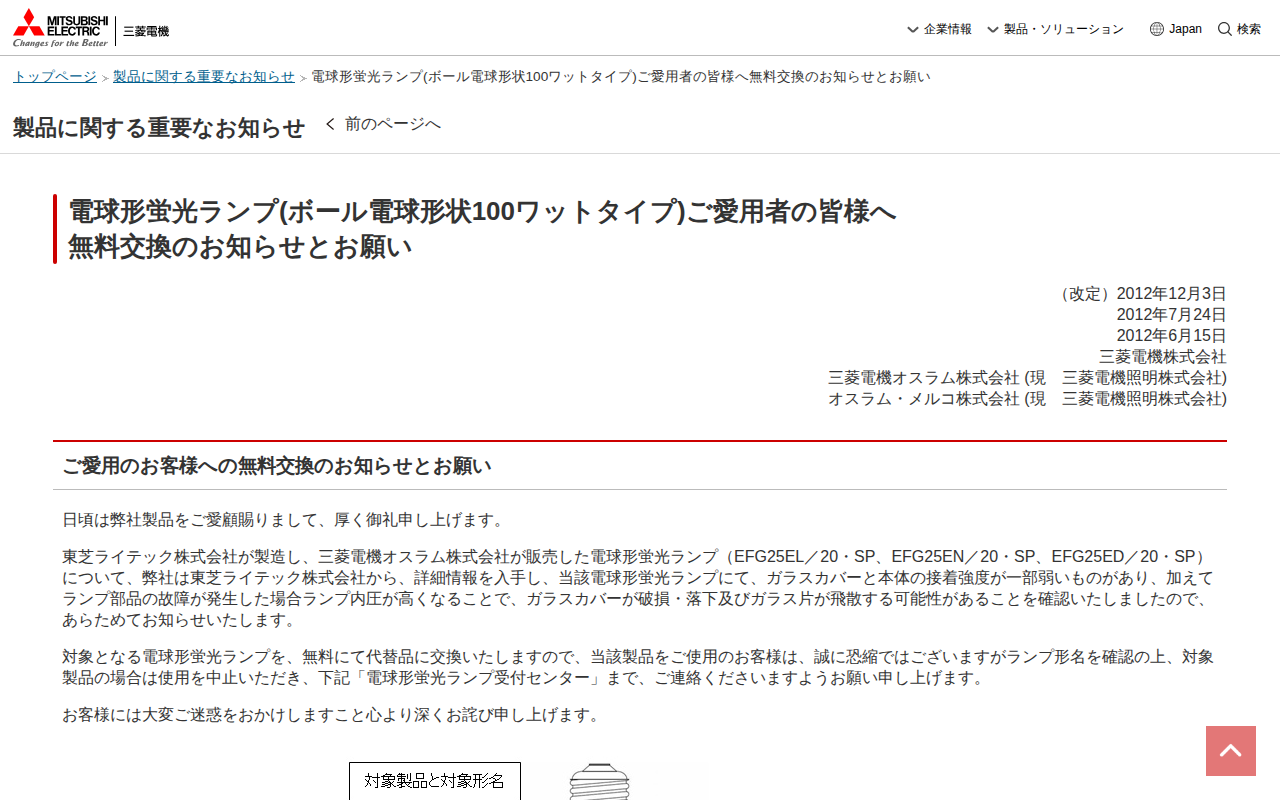Click the Mitsubishi Electric logo
Image resolution: width=1280 pixels, height=800 pixels.
point(60,28)
